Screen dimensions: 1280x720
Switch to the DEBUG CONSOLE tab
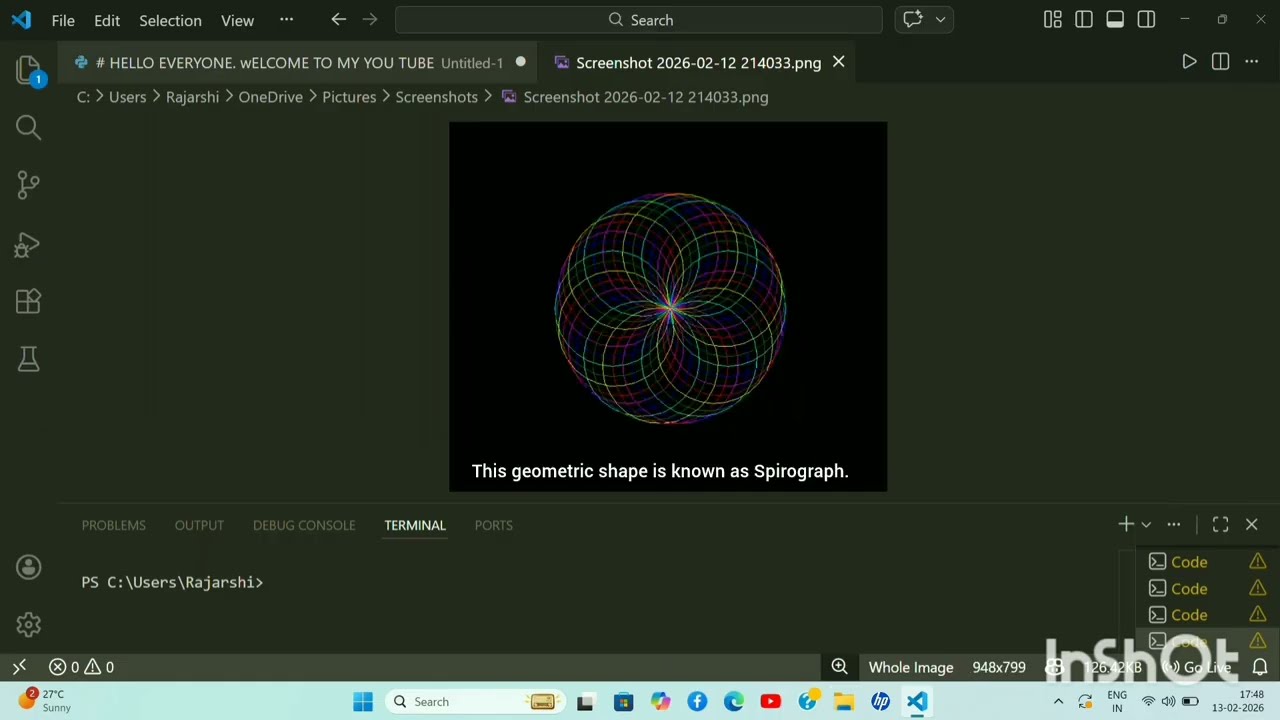pyautogui.click(x=304, y=525)
